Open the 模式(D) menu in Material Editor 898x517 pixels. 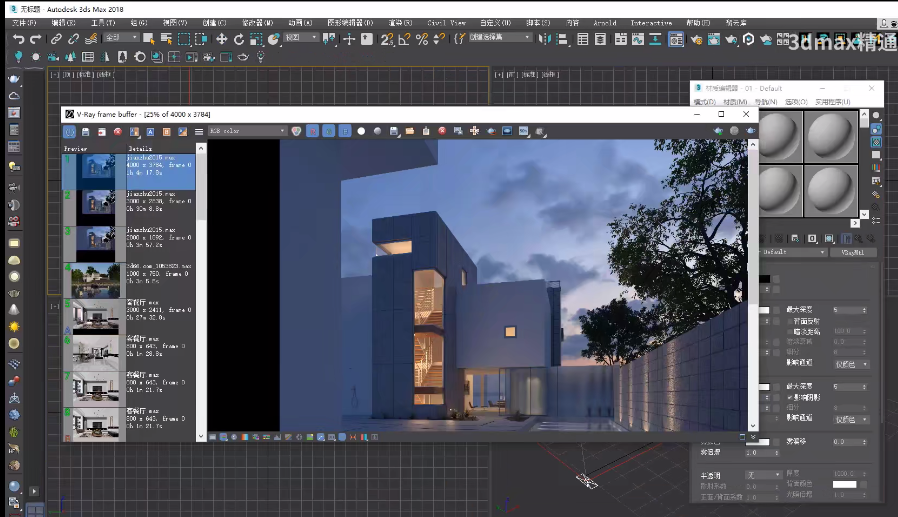click(x=704, y=102)
